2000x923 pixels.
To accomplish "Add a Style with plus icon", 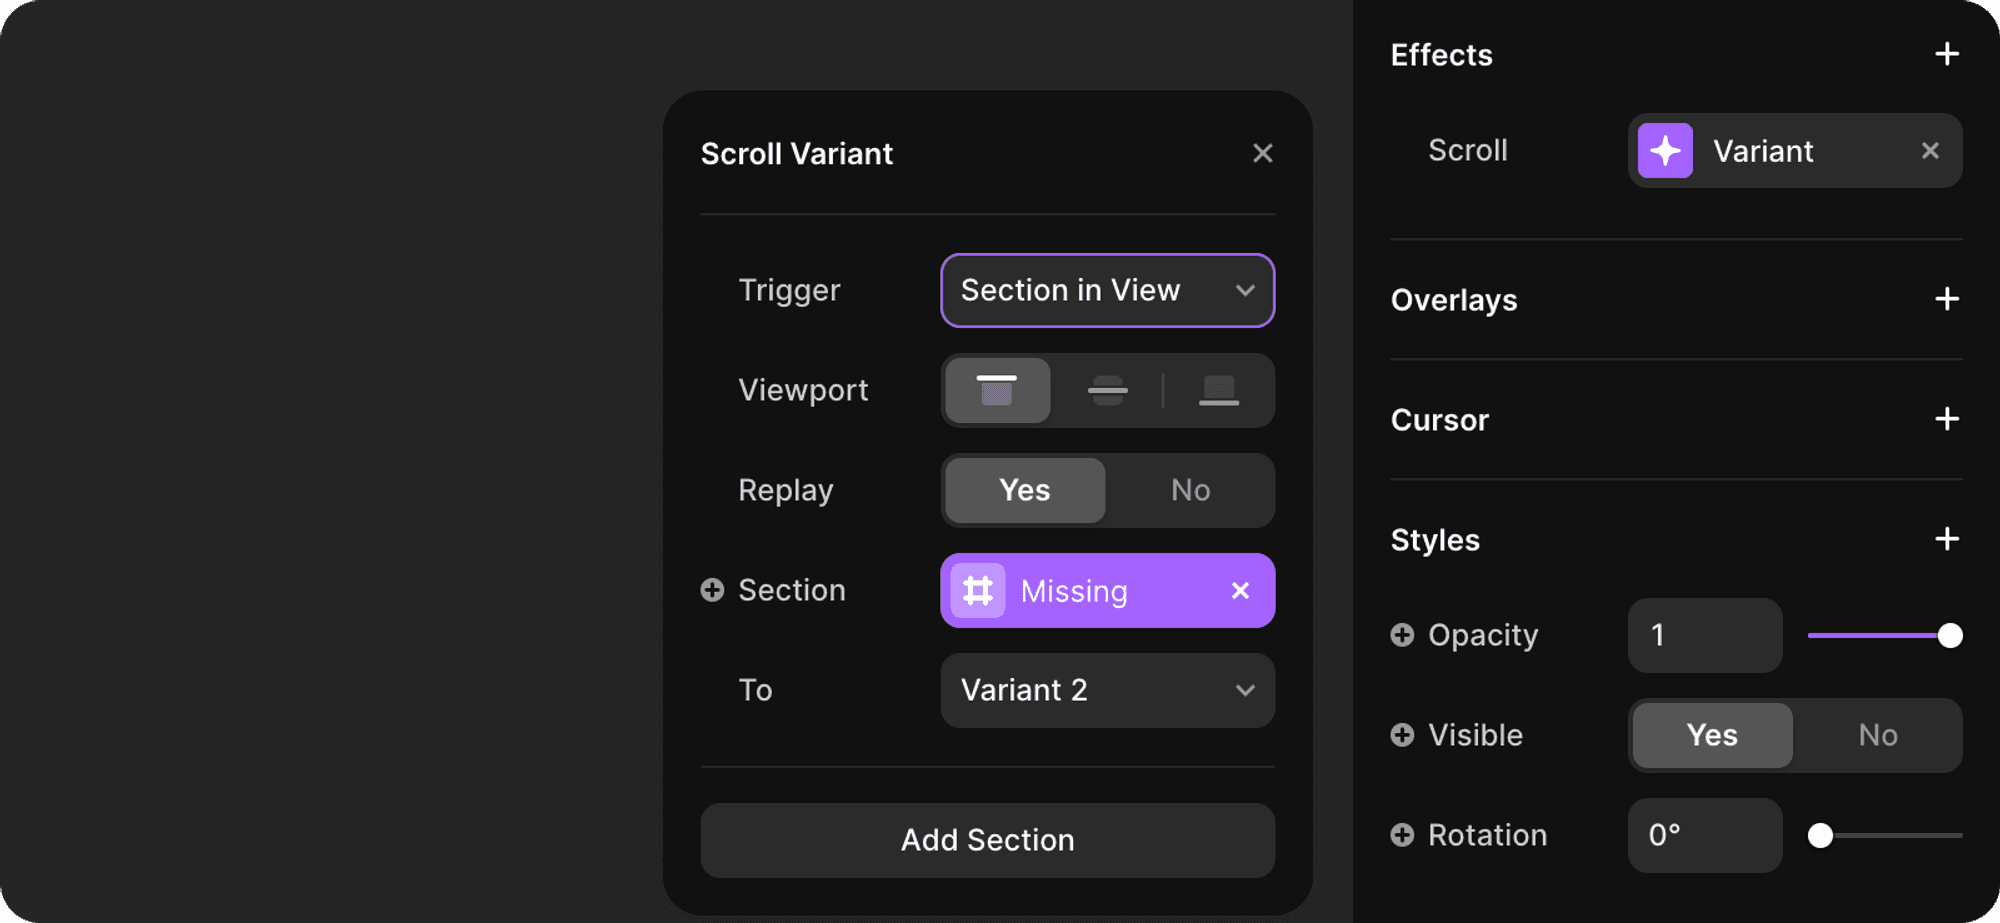I will click(1946, 539).
